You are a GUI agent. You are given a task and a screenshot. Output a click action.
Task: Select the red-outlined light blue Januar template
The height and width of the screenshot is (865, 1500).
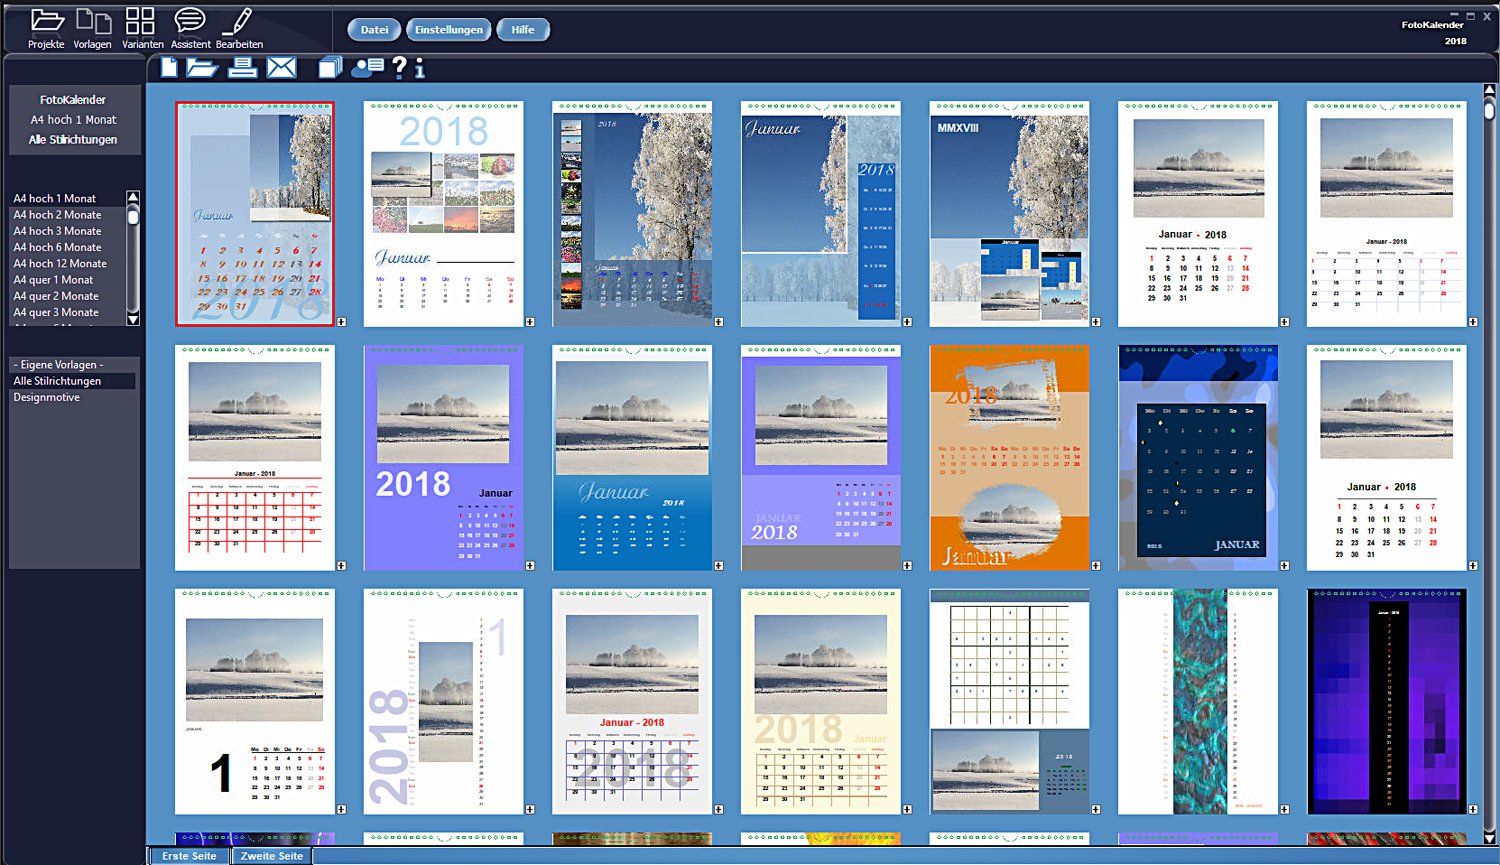[255, 214]
